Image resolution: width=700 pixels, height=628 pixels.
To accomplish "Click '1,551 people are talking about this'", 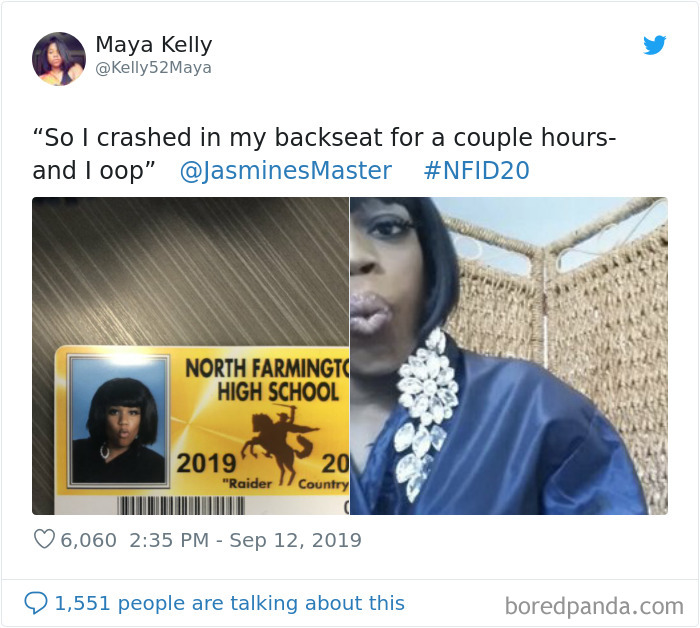I will click(x=229, y=603).
